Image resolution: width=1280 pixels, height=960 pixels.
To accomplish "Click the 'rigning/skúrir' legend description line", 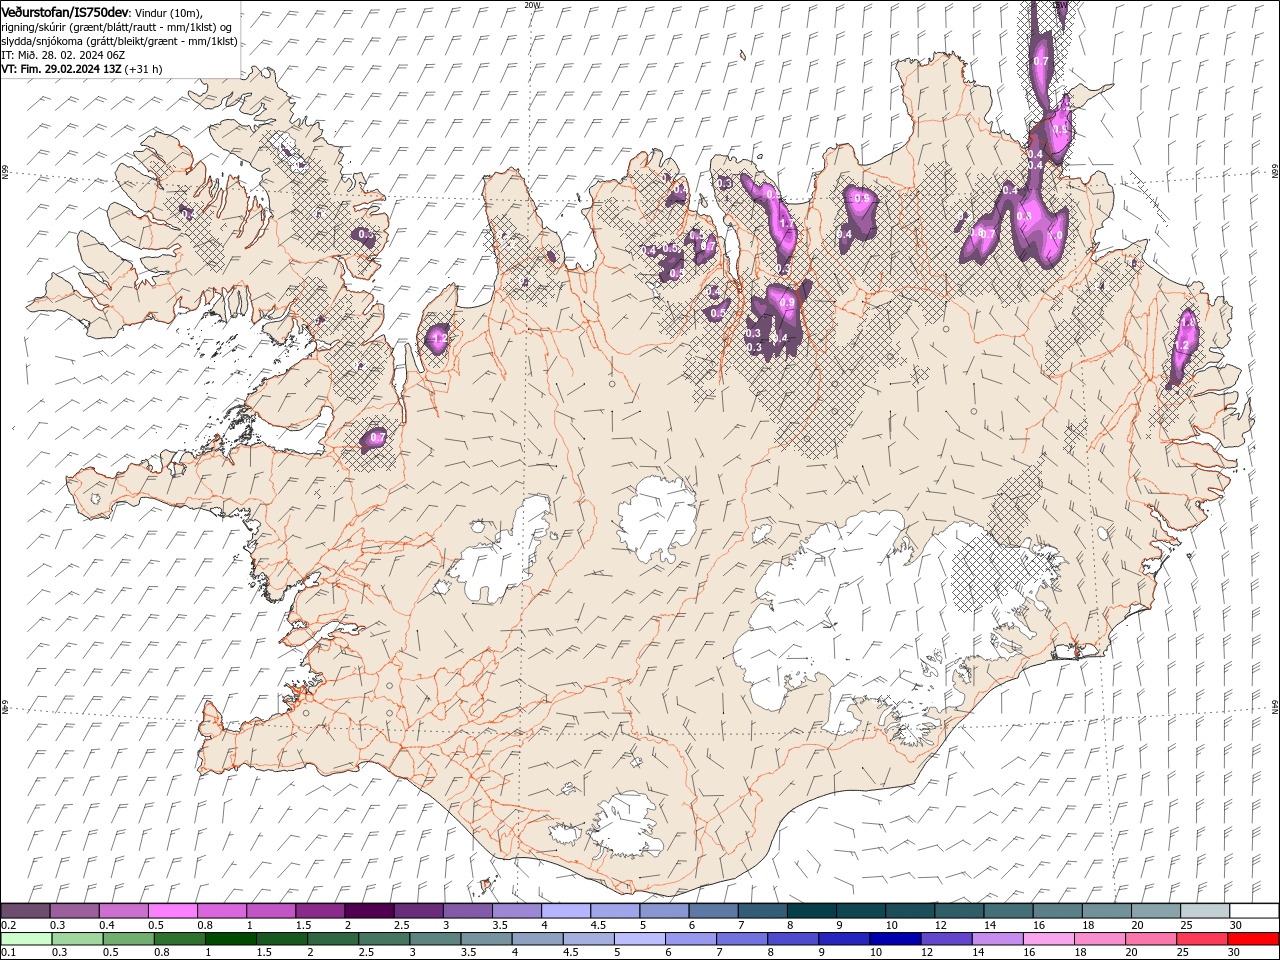I will (118, 27).
